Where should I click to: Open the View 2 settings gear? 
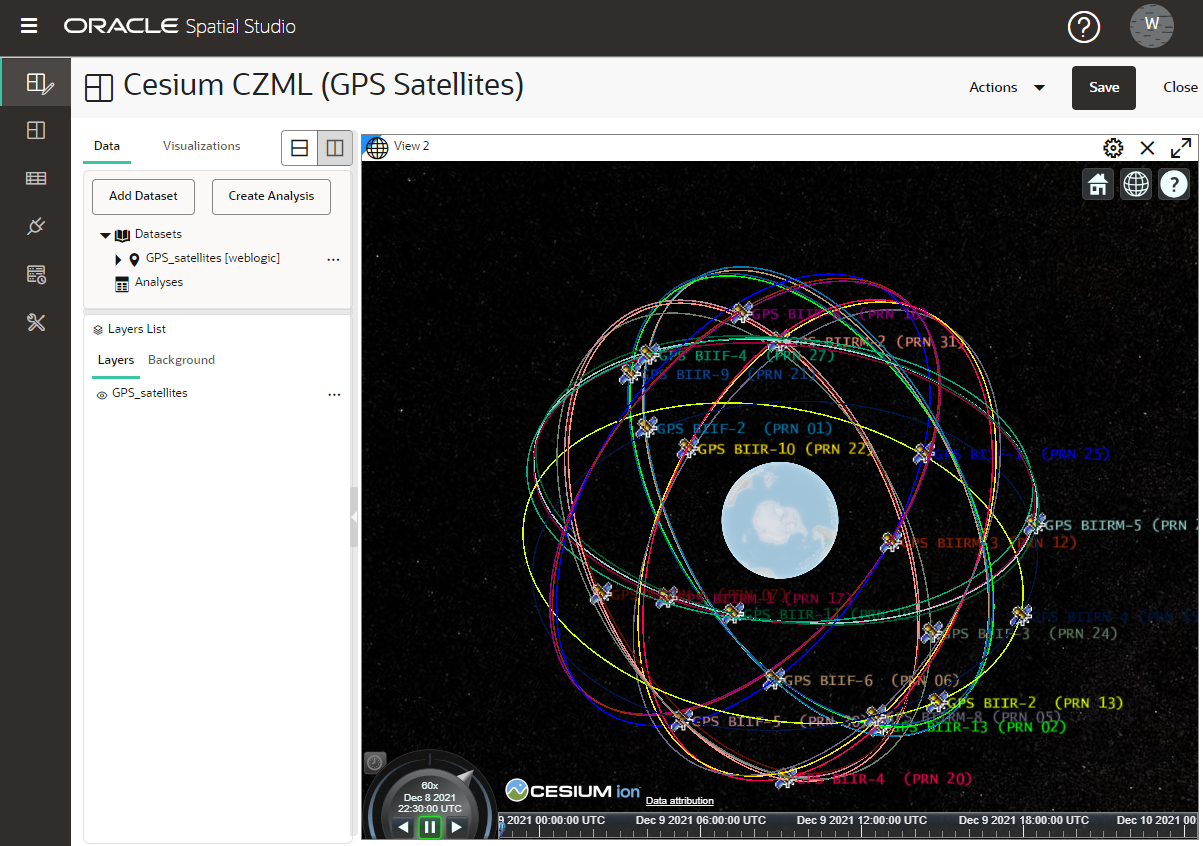pos(1113,147)
